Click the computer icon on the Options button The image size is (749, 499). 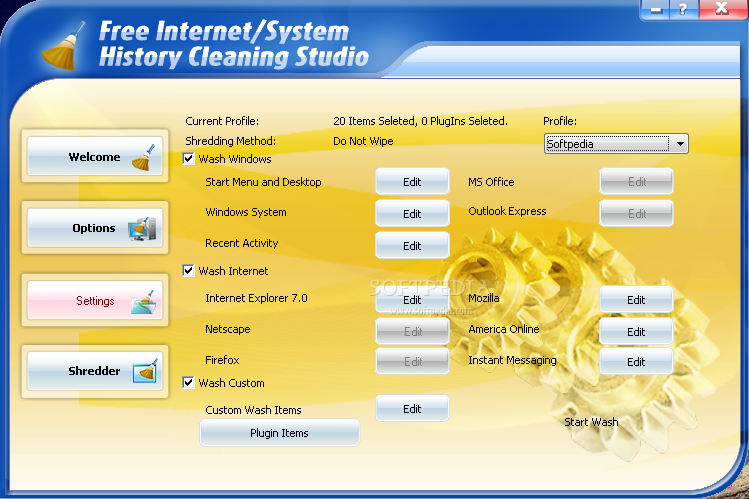pyautogui.click(x=142, y=228)
